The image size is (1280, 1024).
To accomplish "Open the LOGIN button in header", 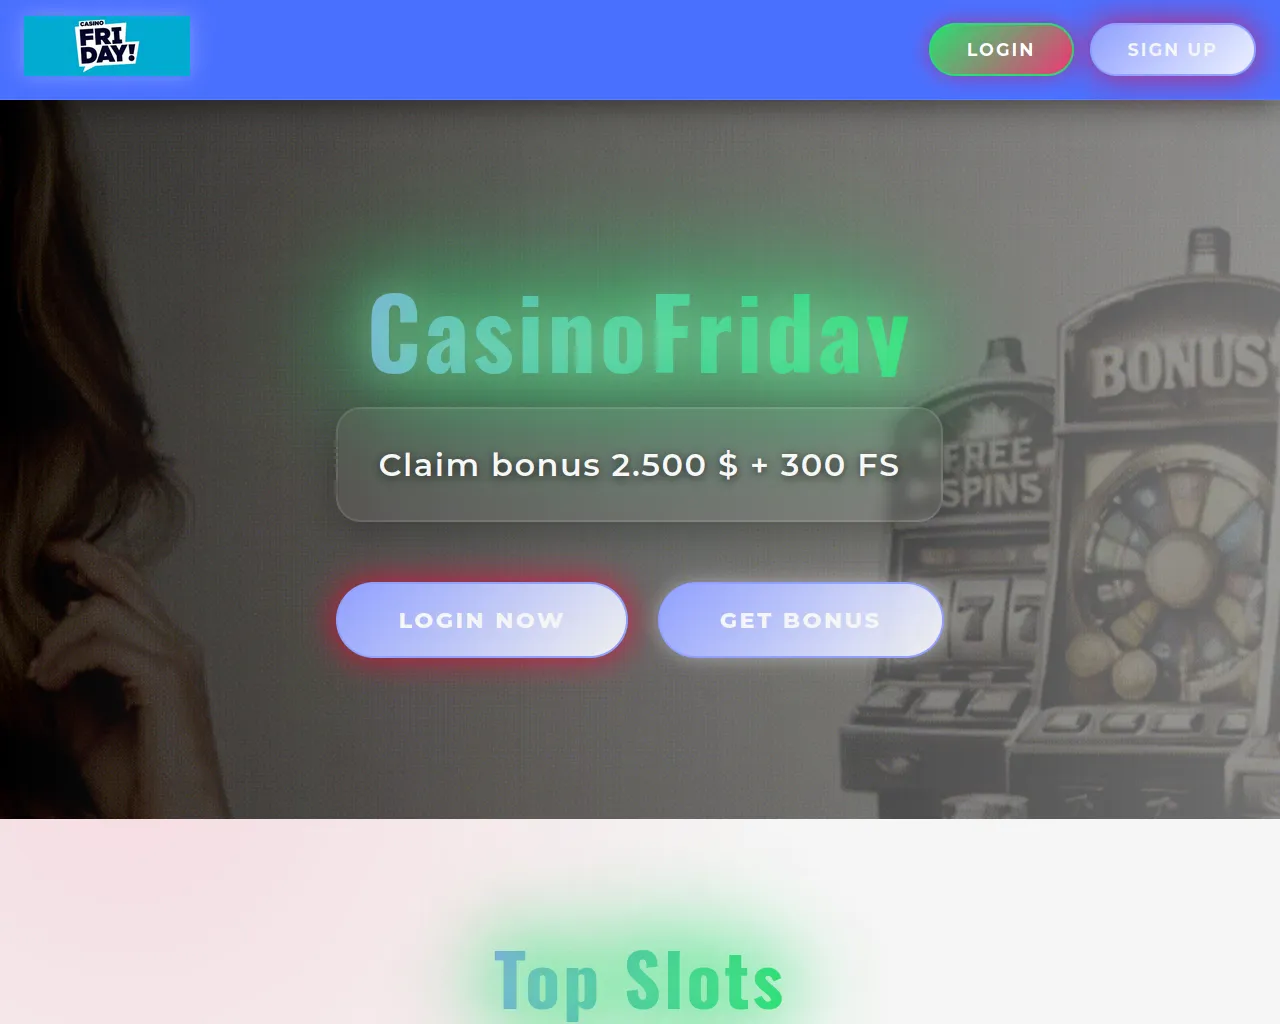I will [x=1001, y=49].
